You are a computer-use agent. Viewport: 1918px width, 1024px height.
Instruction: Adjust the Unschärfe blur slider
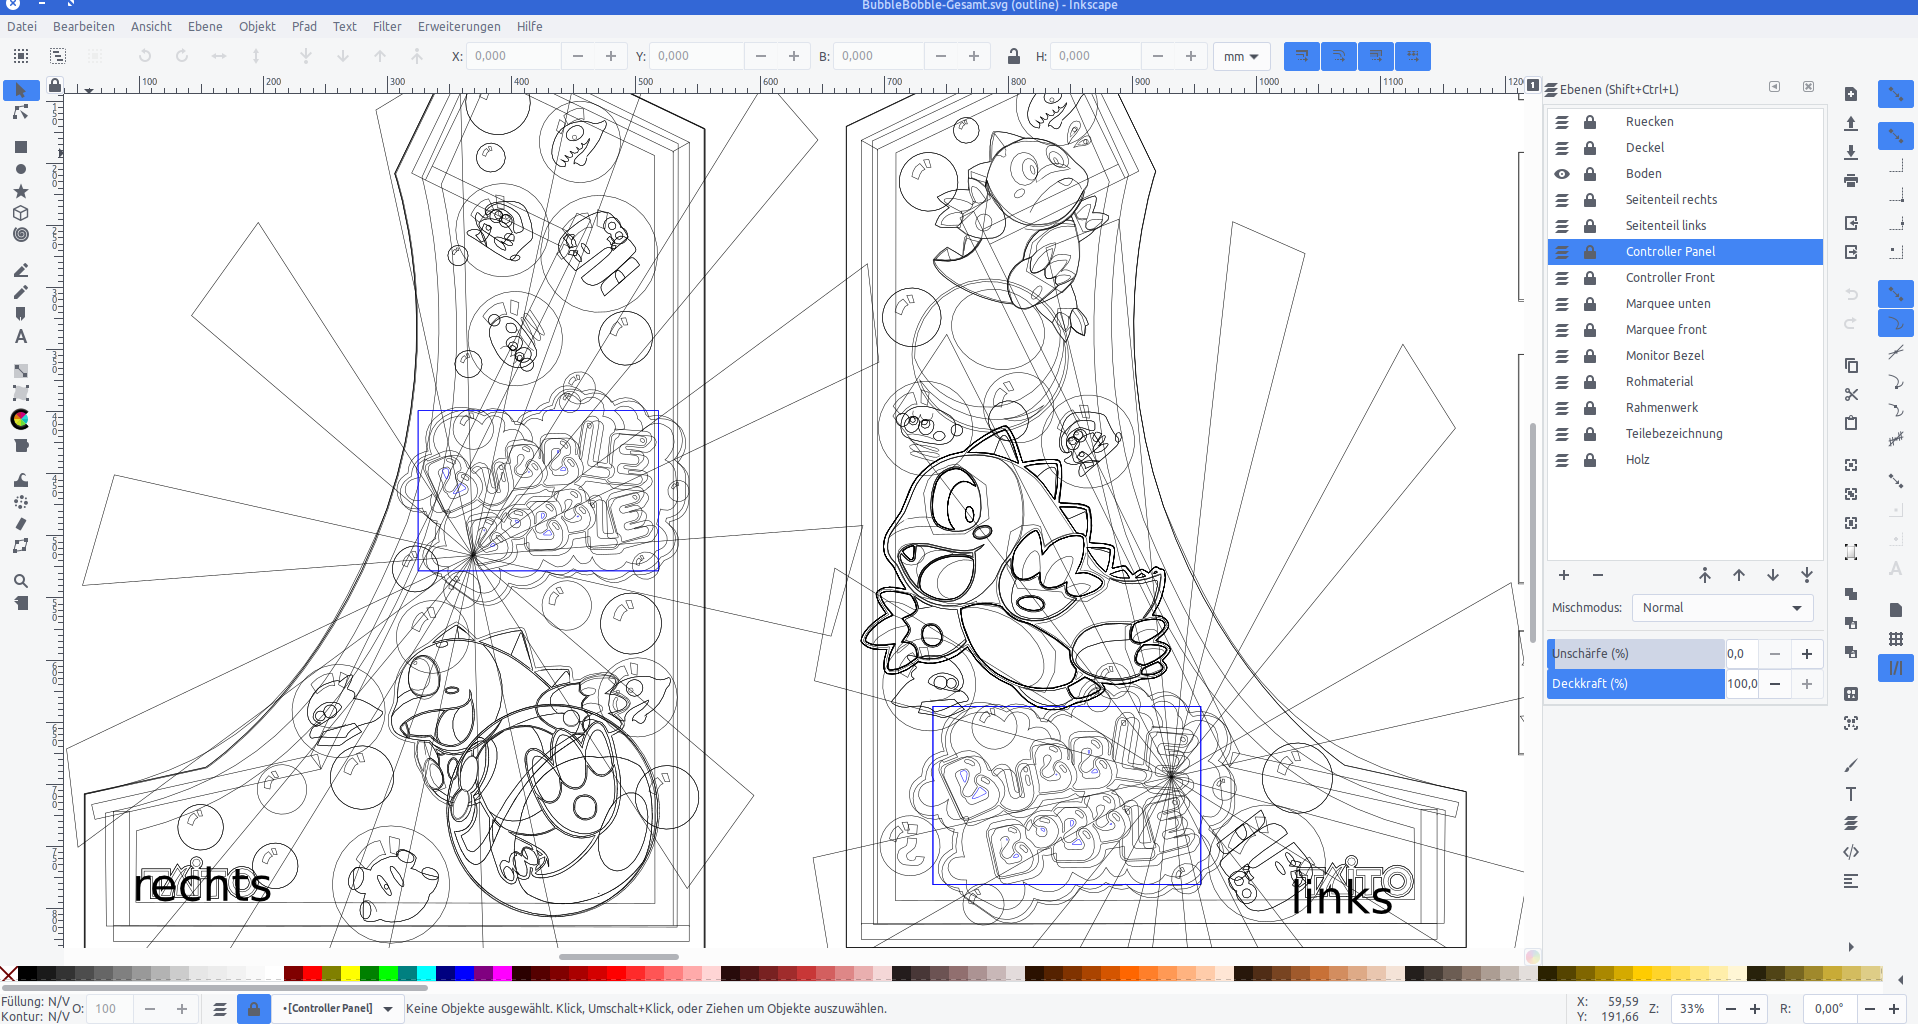tap(1636, 654)
